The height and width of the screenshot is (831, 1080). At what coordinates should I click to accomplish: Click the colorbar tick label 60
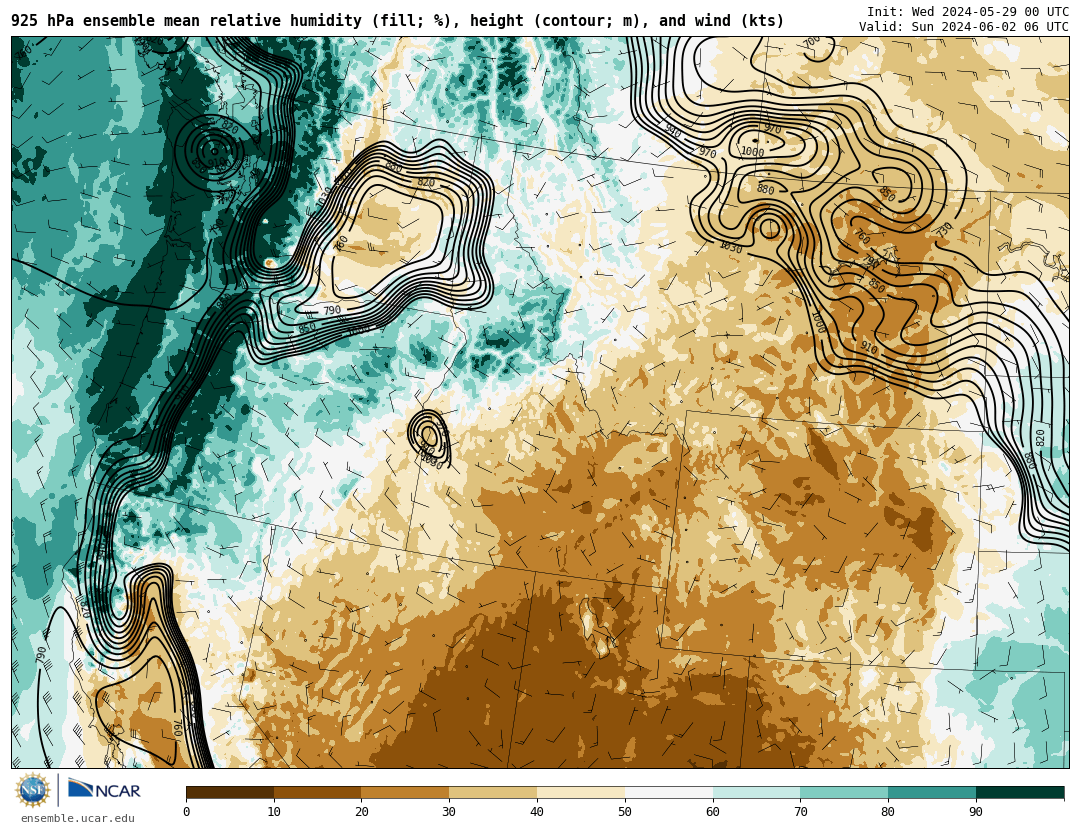tap(713, 812)
